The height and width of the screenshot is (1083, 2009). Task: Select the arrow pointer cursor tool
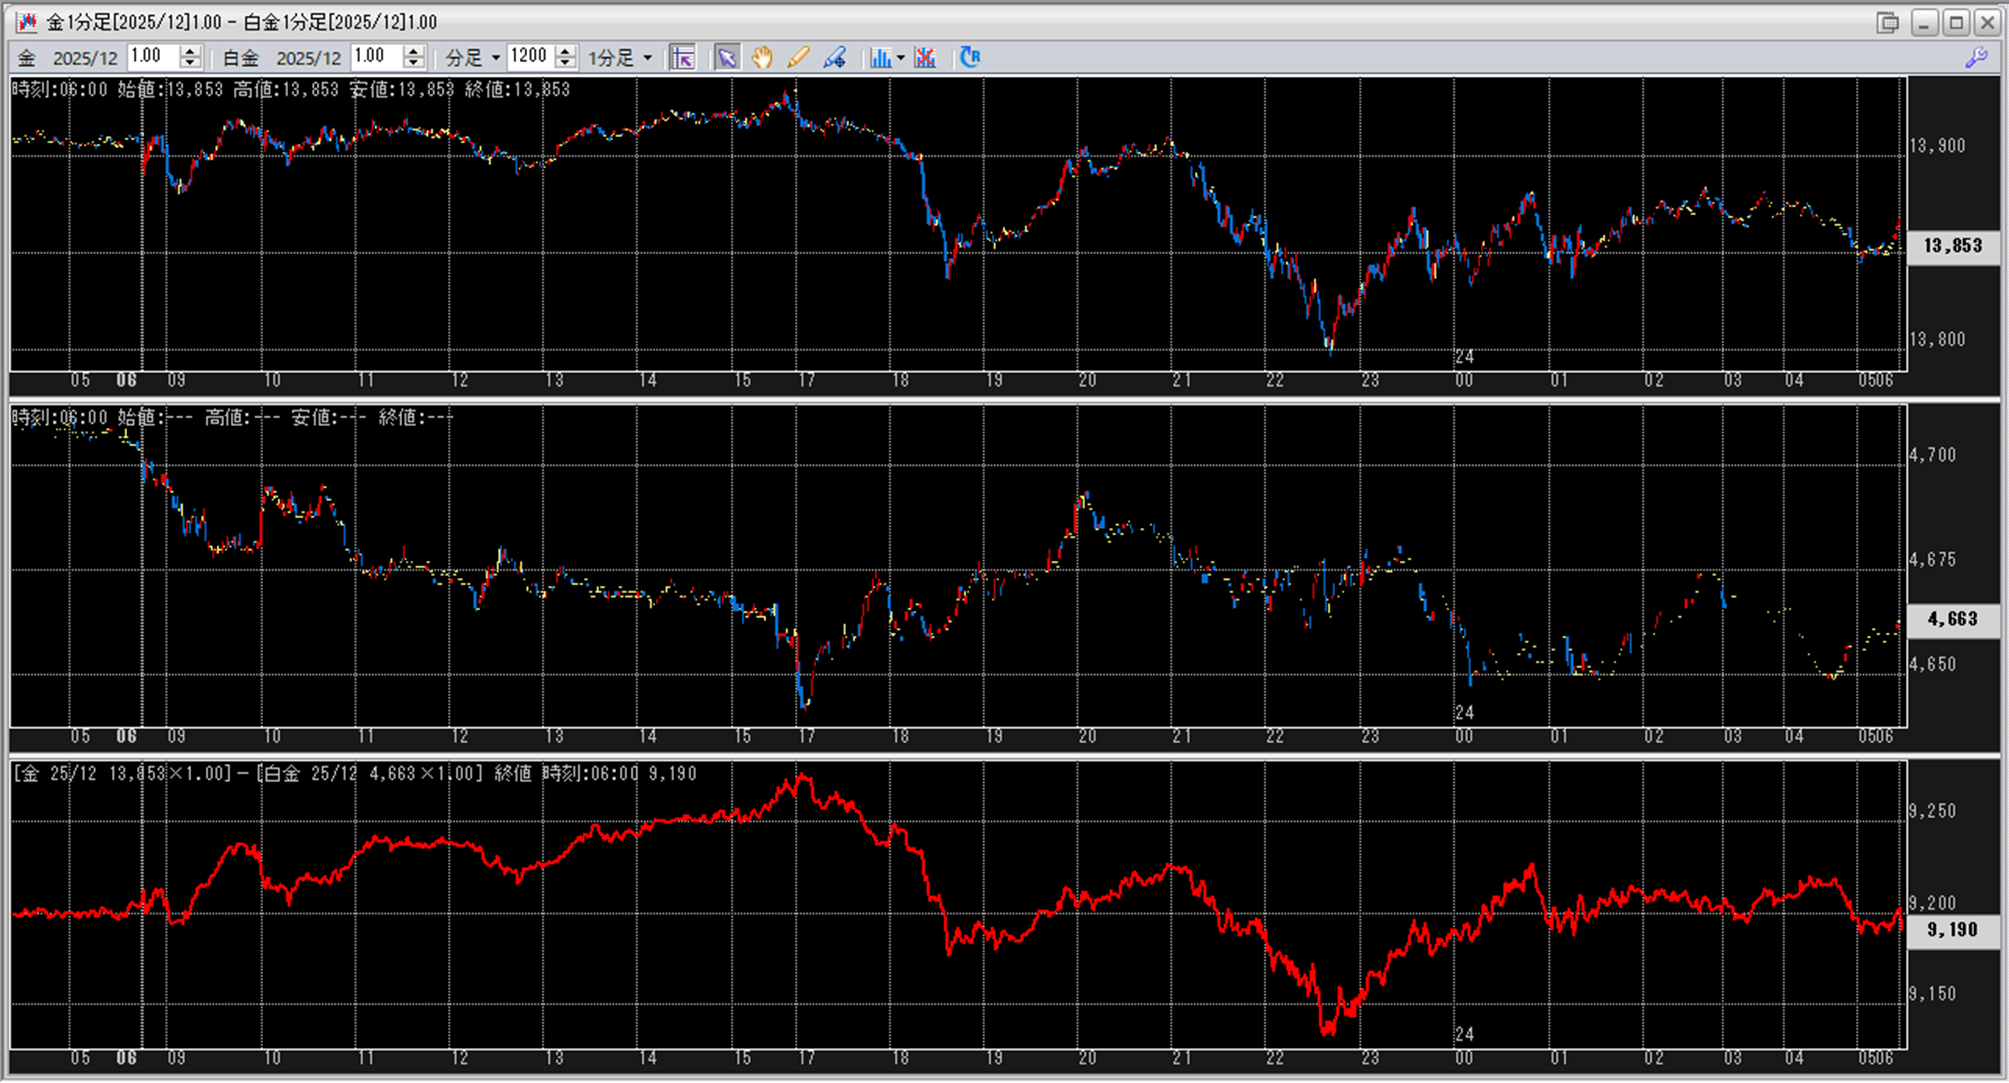pyautogui.click(x=727, y=57)
